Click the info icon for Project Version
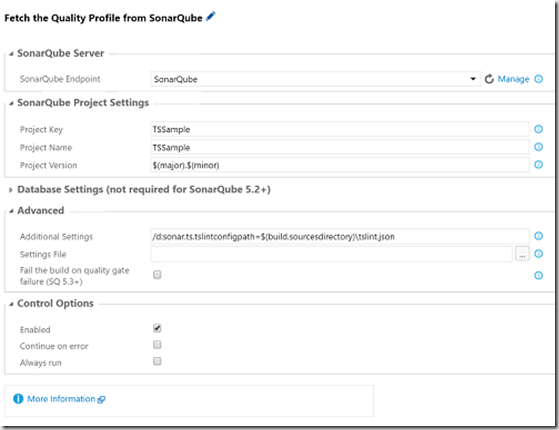The width and height of the screenshot is (559, 430). pyautogui.click(x=539, y=165)
